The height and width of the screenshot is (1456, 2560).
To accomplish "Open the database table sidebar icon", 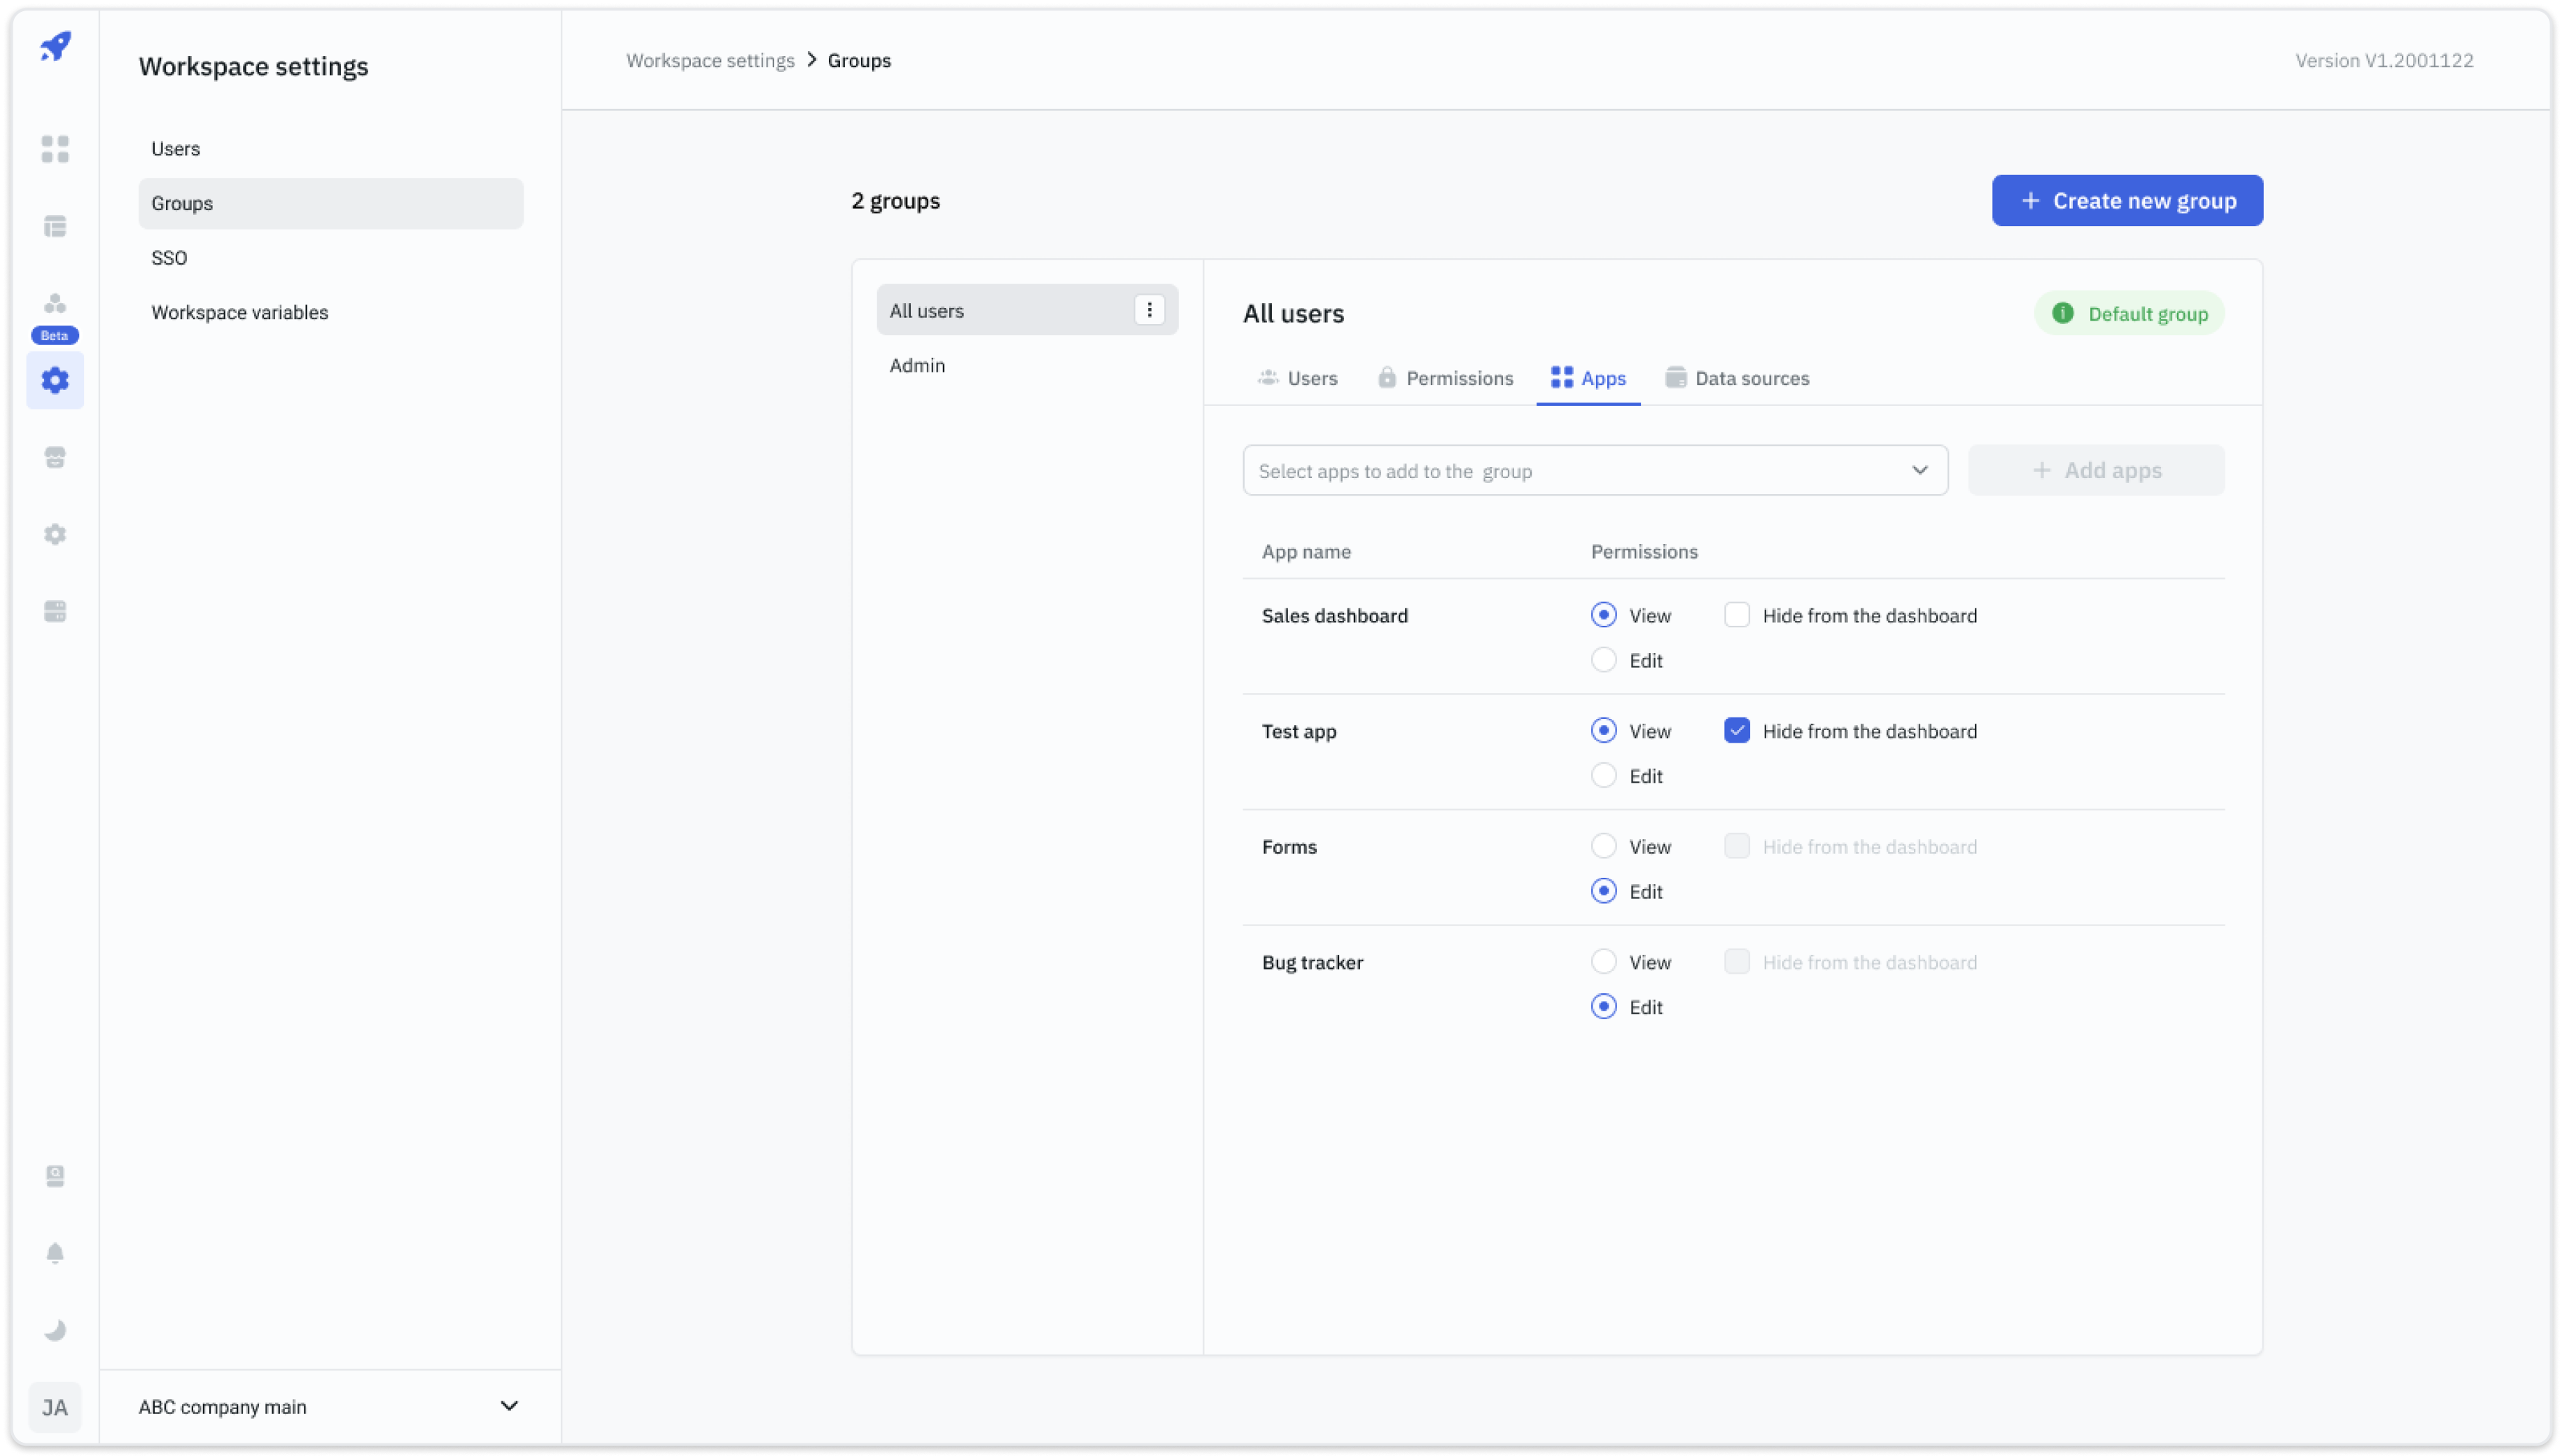I will pos(55,226).
